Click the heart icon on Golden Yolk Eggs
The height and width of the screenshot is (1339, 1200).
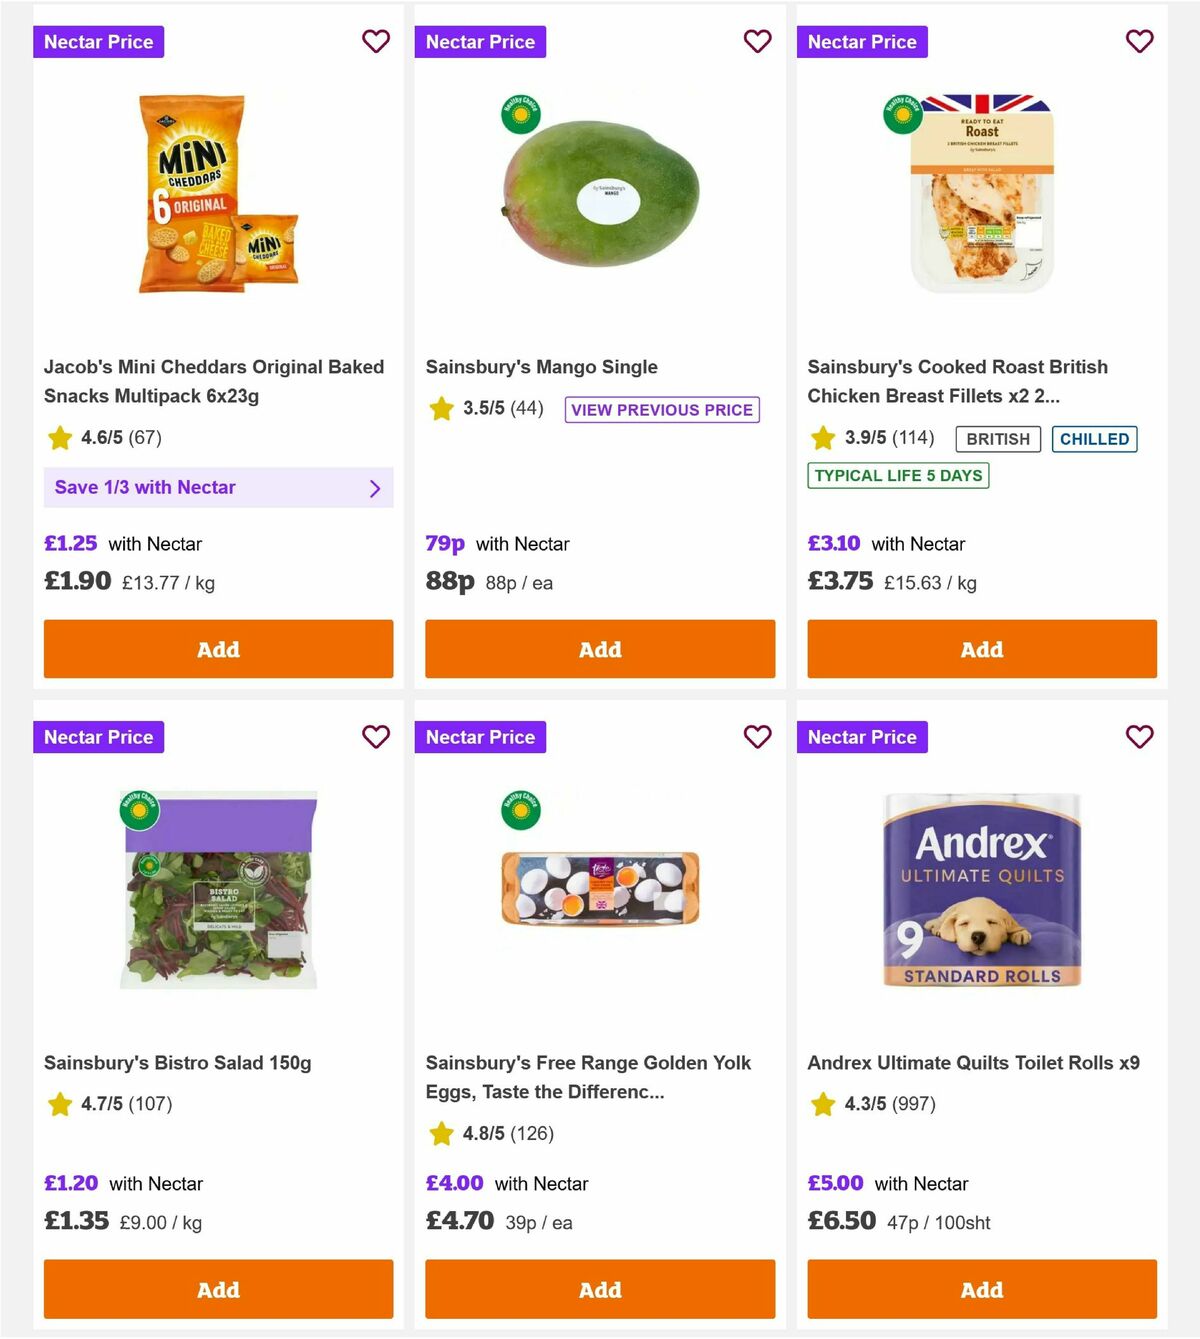758,736
